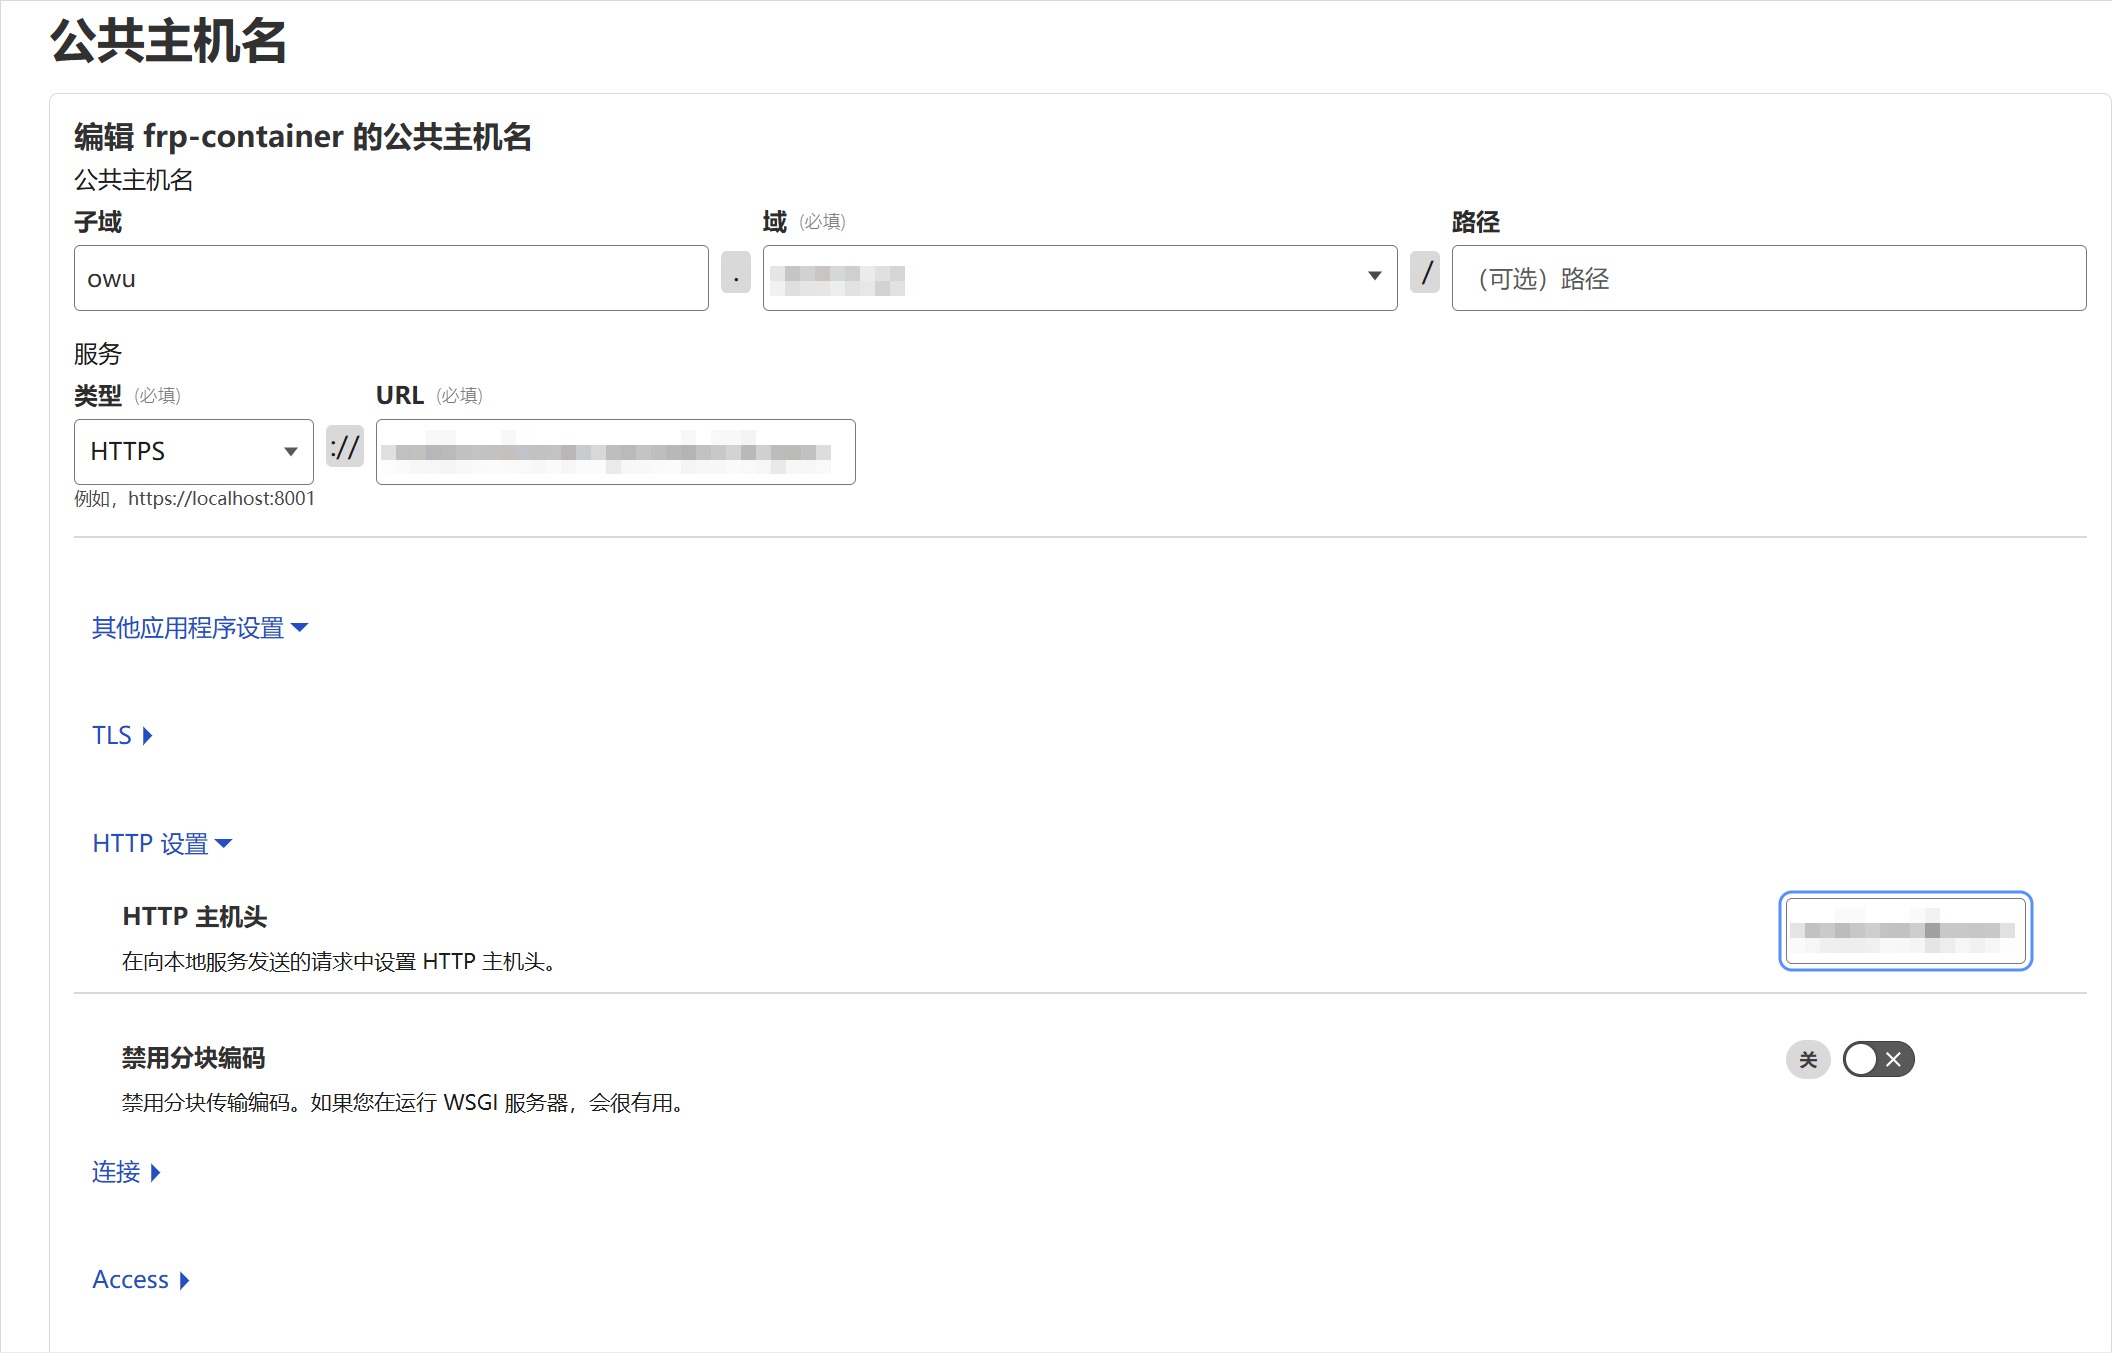This screenshot has height=1353, width=2112.
Task: Click the slash separator before path
Action: pyautogui.click(x=1425, y=272)
